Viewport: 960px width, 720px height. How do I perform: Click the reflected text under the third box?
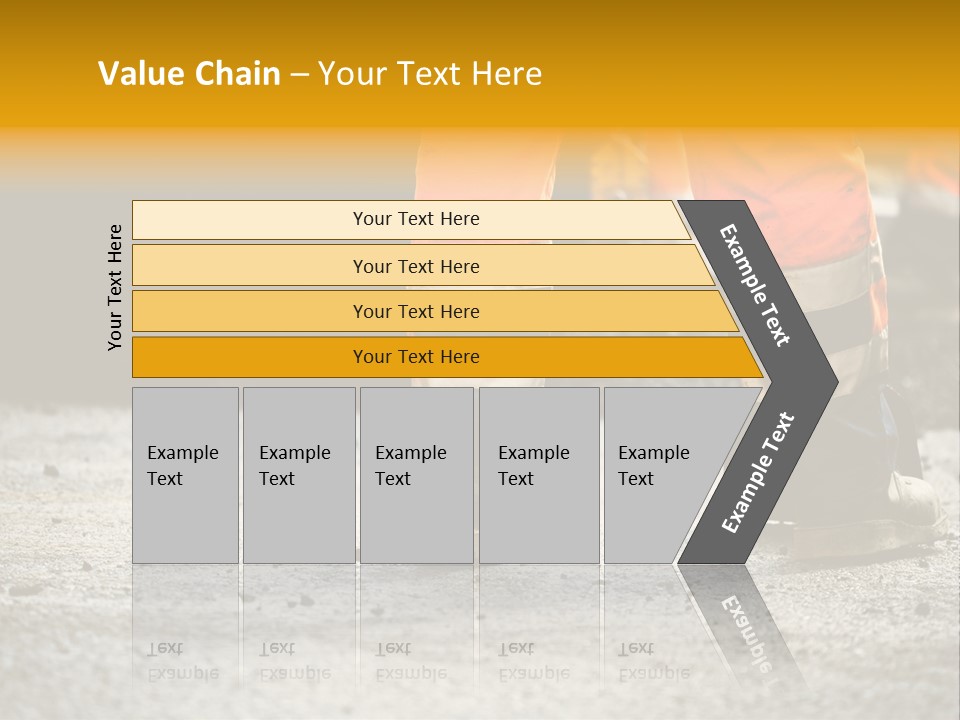[411, 660]
